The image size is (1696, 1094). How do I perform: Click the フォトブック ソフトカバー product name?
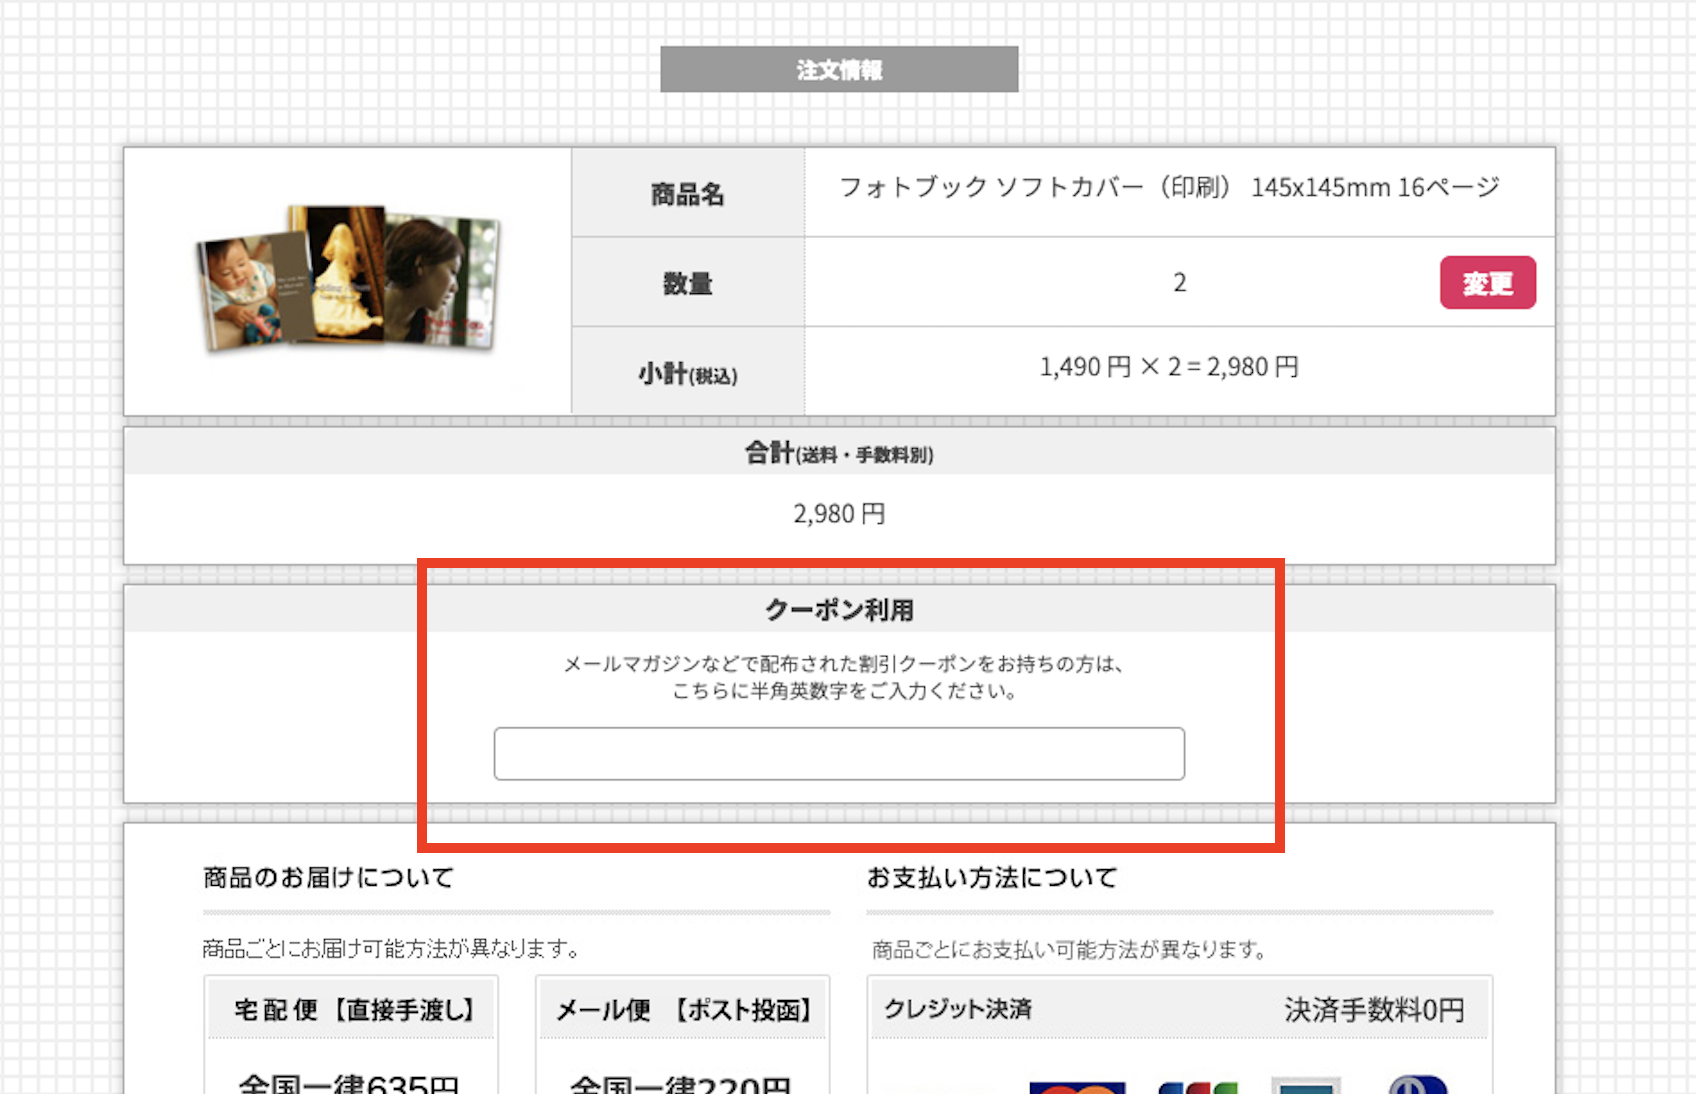click(1169, 188)
